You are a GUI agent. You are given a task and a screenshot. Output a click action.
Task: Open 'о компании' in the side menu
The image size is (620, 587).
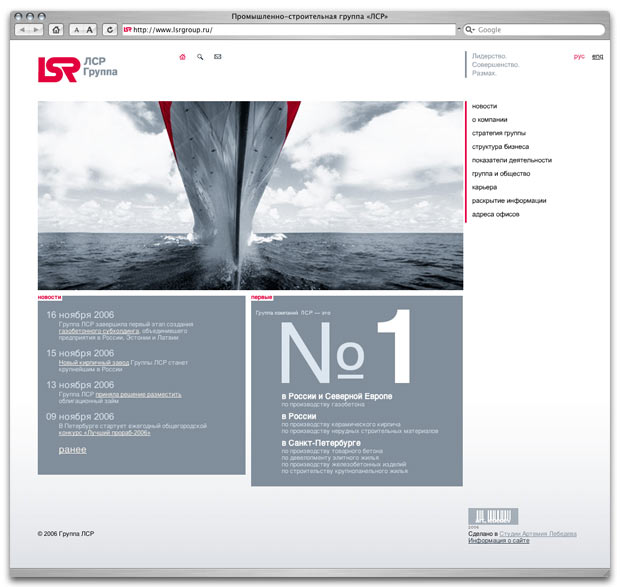pos(490,120)
